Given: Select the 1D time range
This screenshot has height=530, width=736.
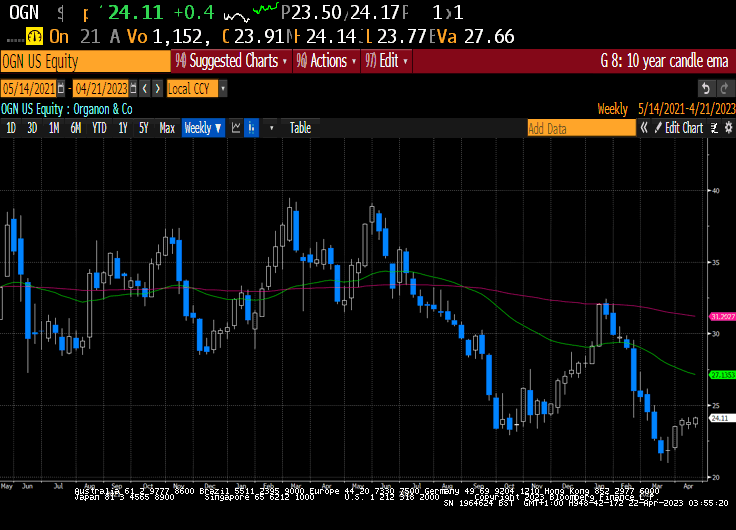Looking at the screenshot, I should click(x=11, y=128).
